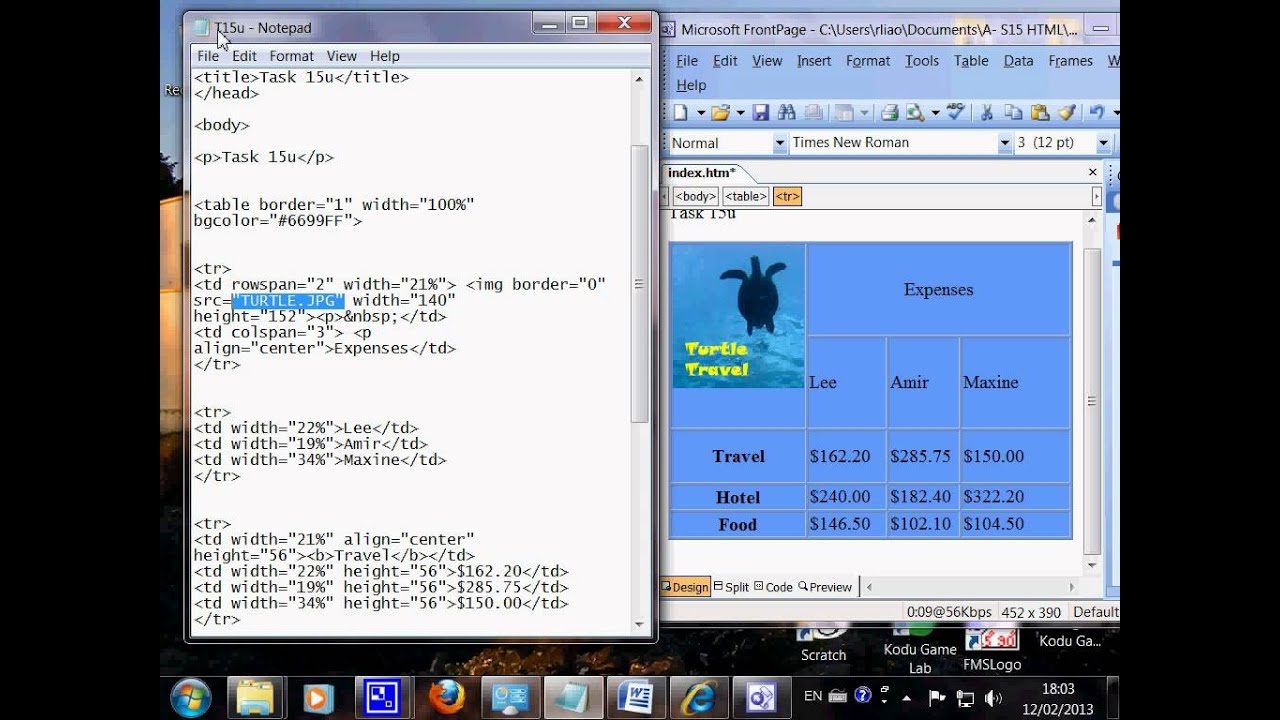Click the Turtle Travel image in table

pyautogui.click(x=738, y=316)
